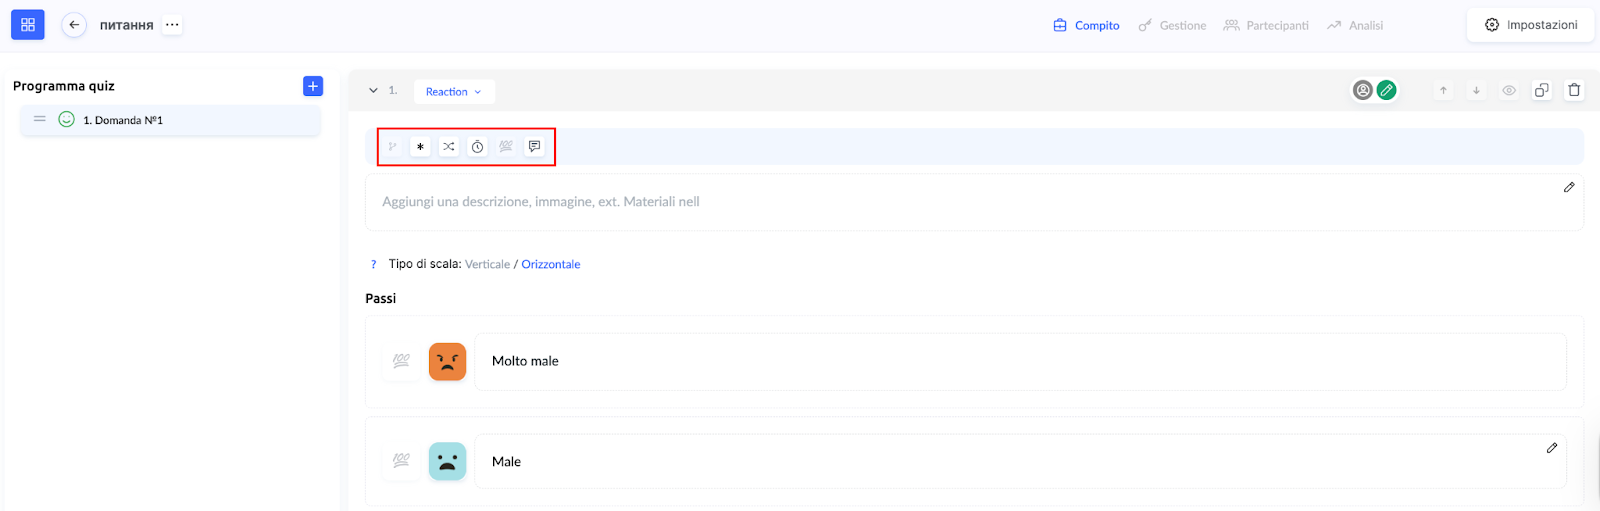1600x511 pixels.
Task: Click the green pencil edit mode icon
Action: (x=1386, y=90)
